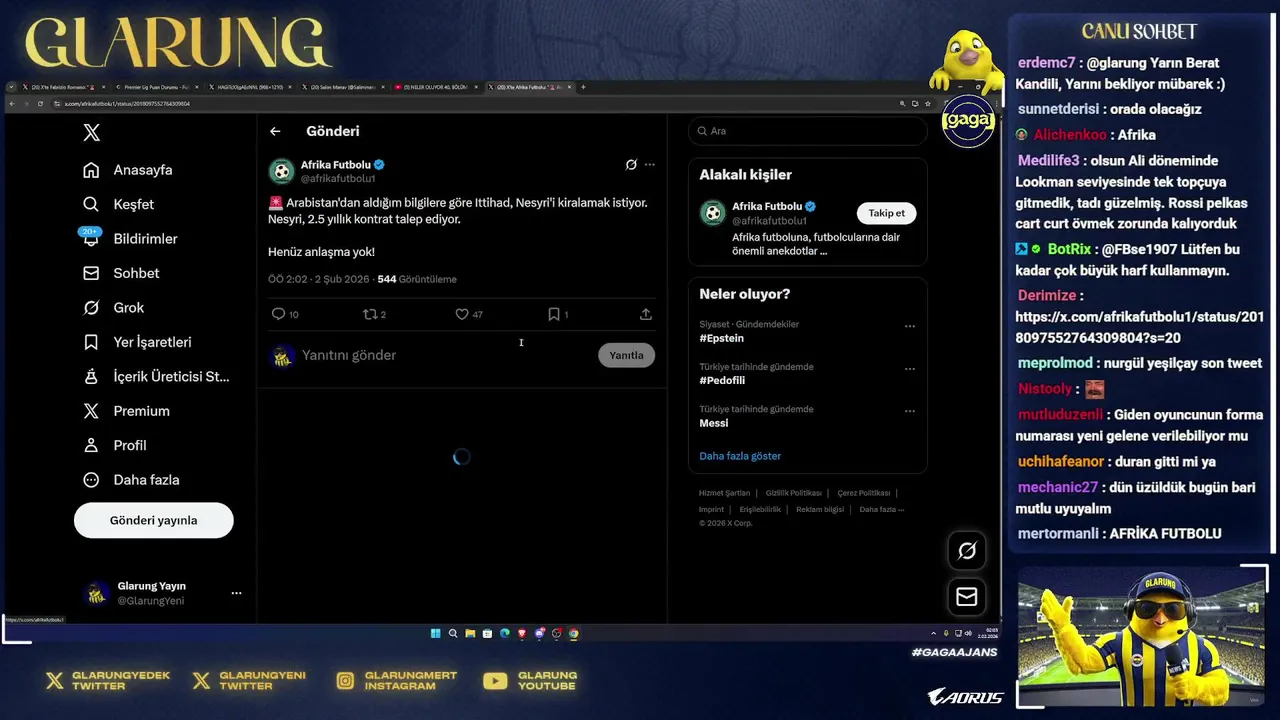
Task: Click the Glarung Yayın profile avatar
Action: point(96,593)
